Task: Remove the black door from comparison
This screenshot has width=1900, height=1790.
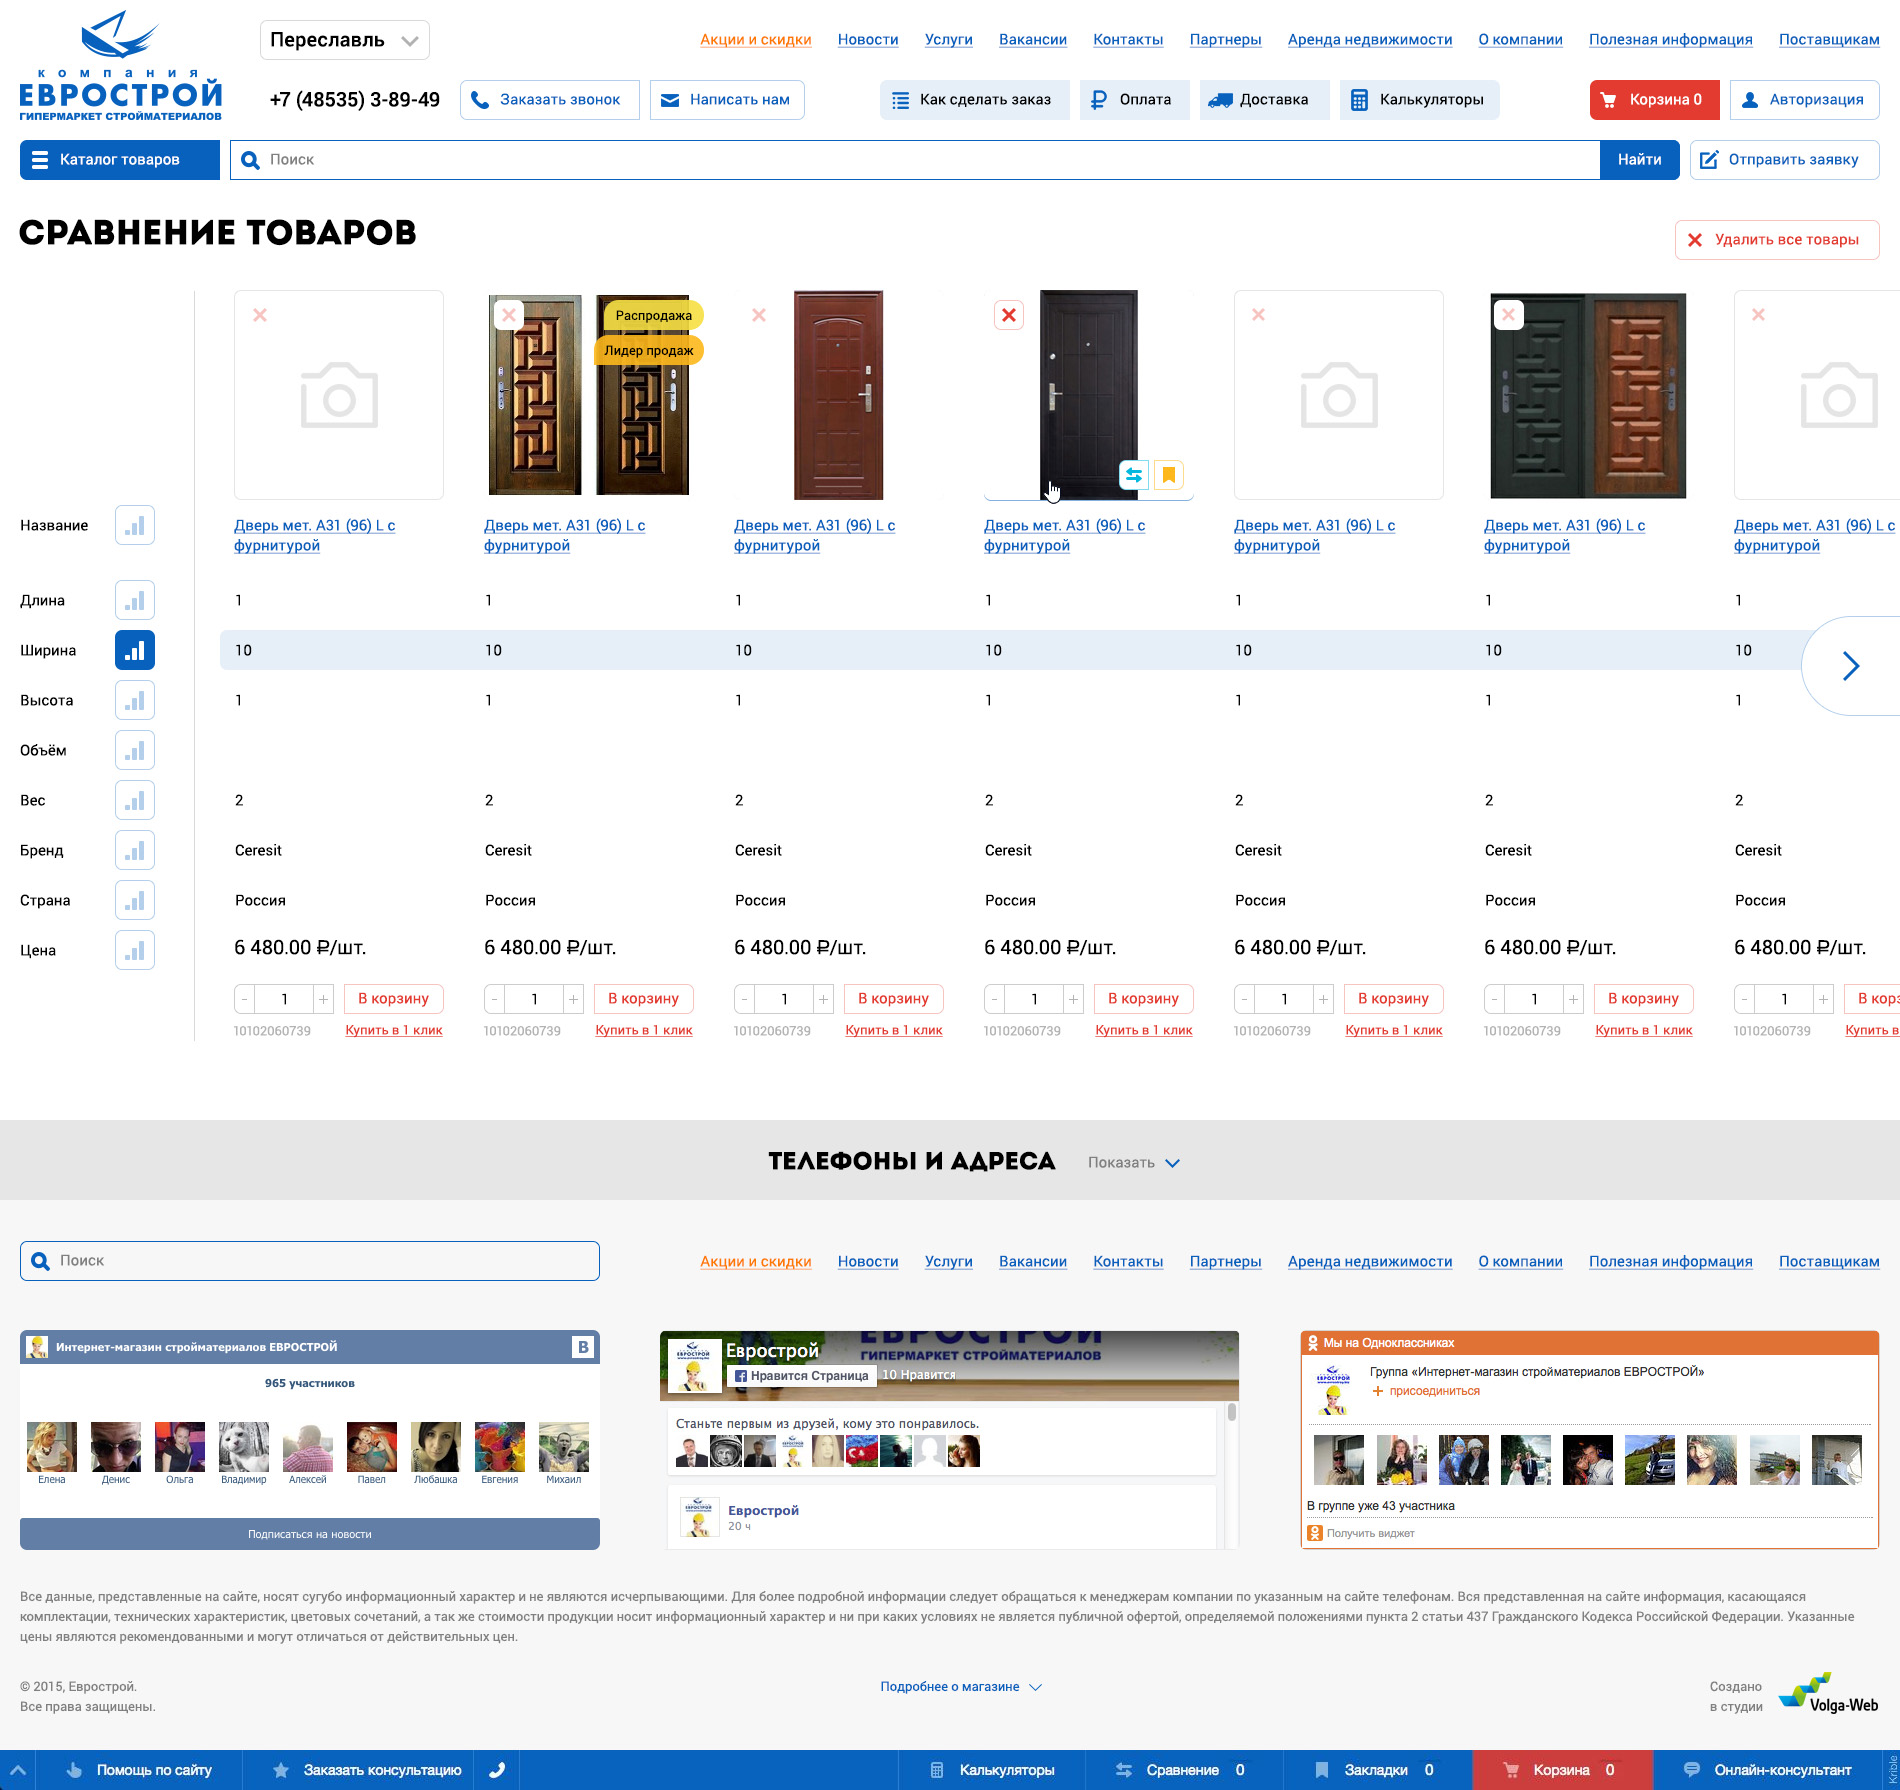Action: 1009,315
